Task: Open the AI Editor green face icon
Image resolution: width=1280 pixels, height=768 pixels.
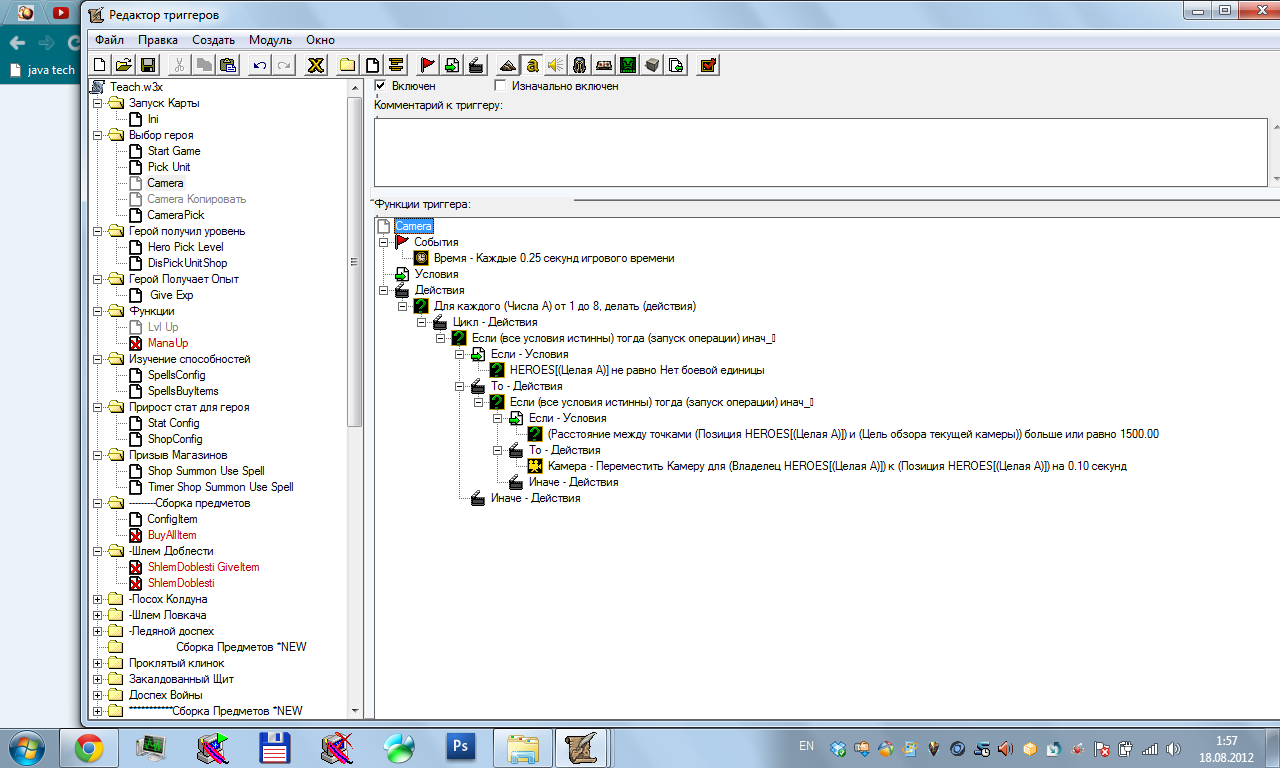Action: (628, 65)
